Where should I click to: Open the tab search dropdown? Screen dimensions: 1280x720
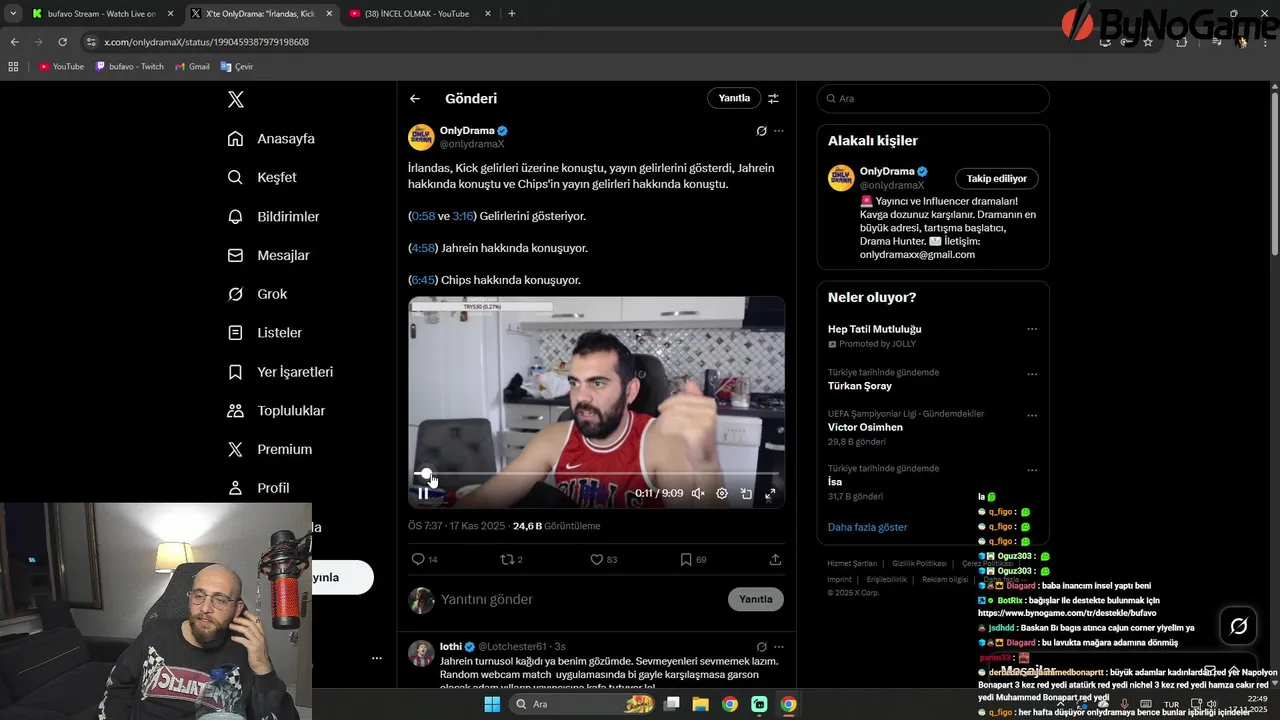click(x=12, y=14)
